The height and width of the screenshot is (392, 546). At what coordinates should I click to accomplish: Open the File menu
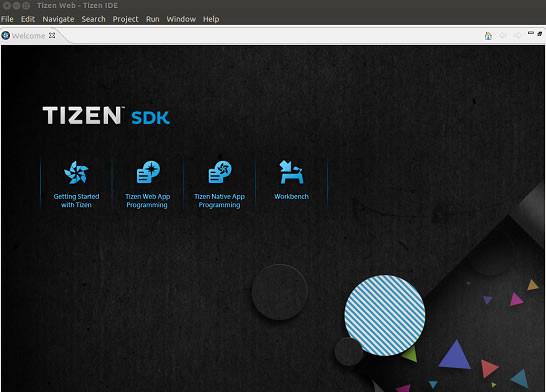[x=7, y=19]
